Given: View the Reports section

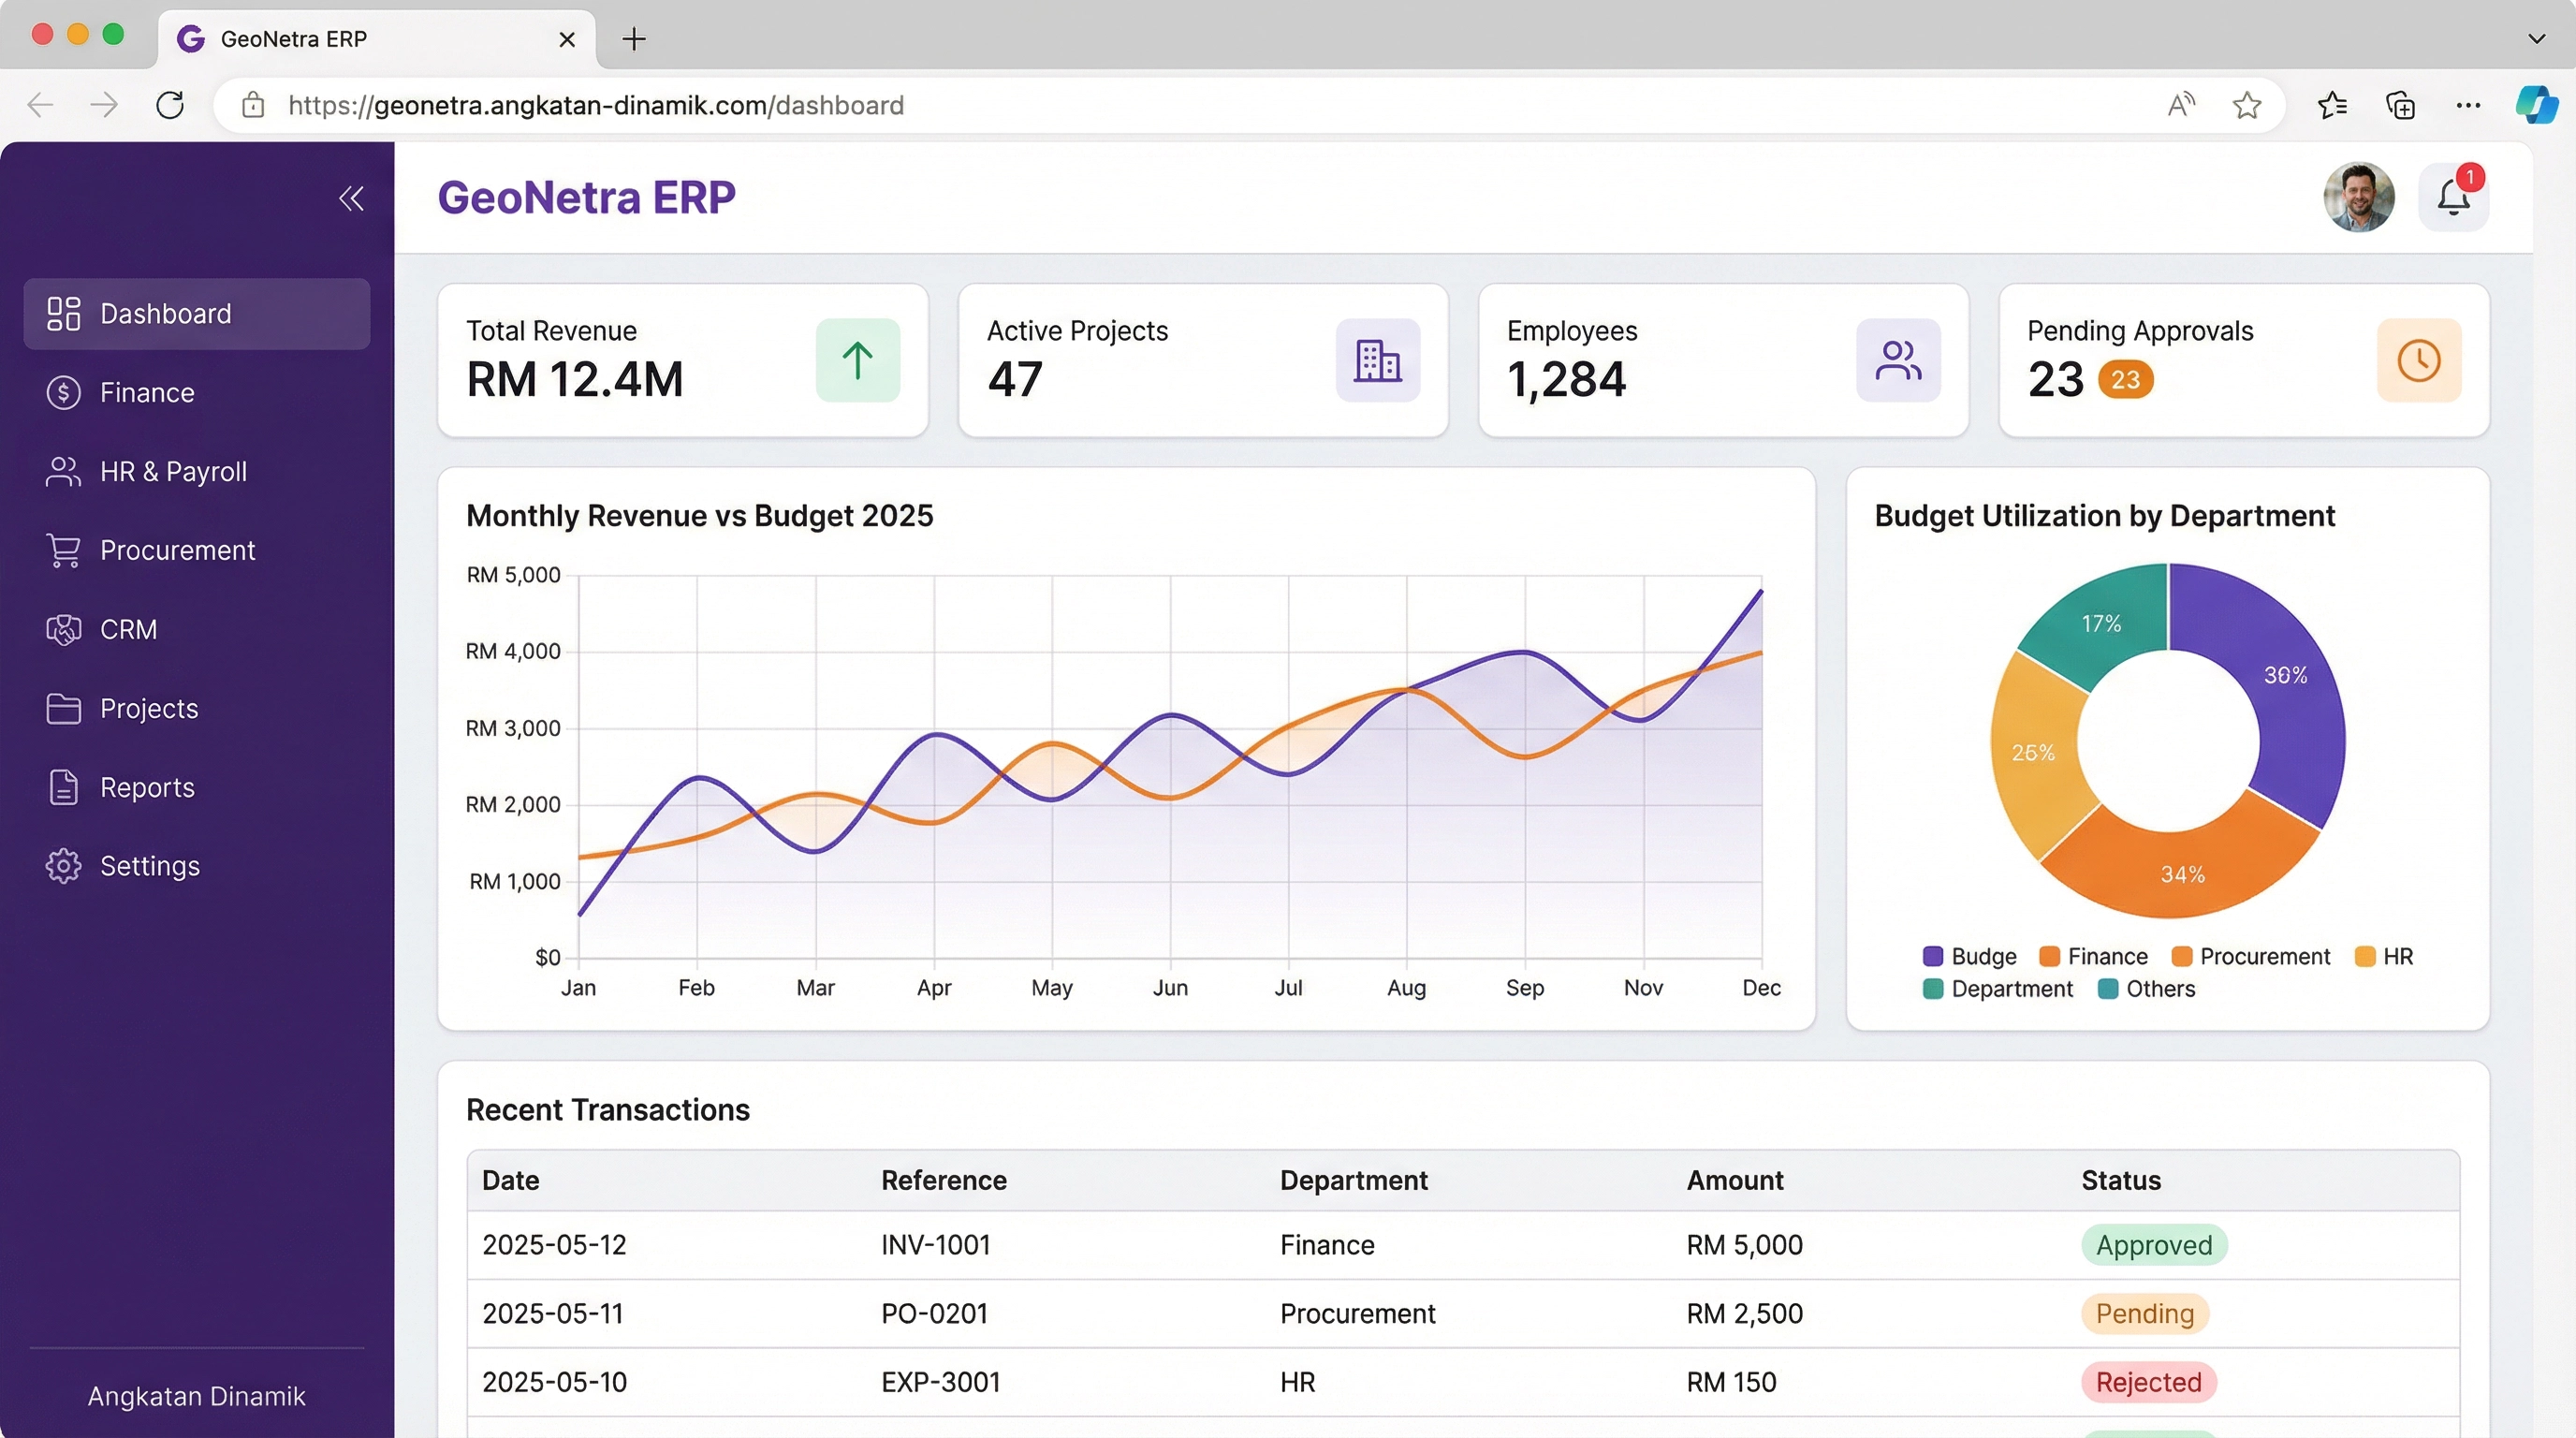Looking at the screenshot, I should coord(146,787).
